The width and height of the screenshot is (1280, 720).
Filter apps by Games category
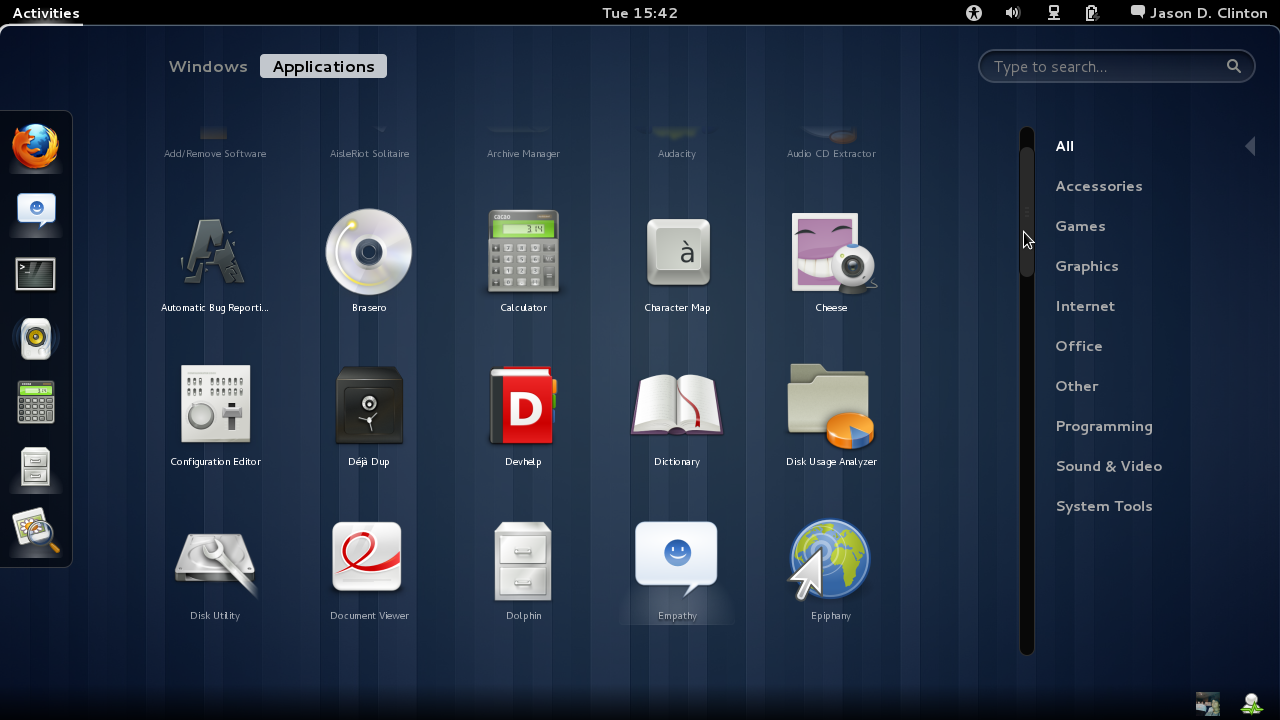coord(1080,226)
